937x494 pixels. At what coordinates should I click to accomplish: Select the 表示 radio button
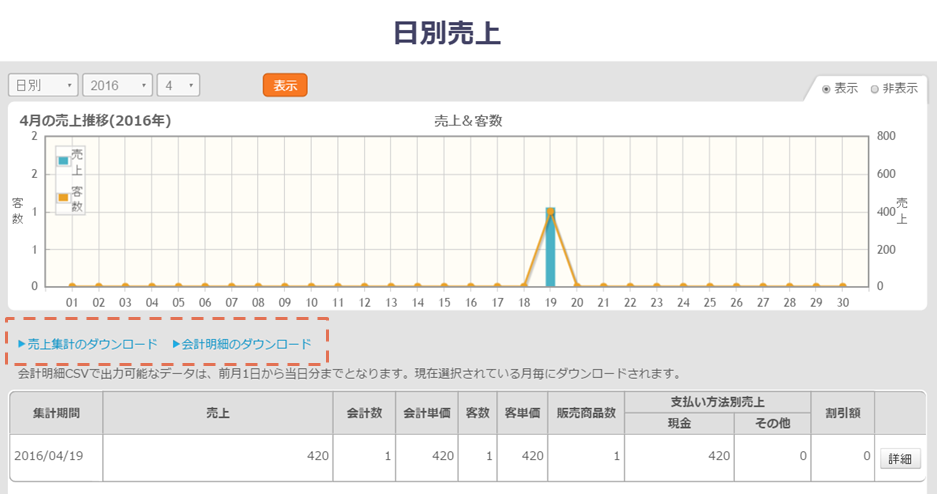[x=826, y=89]
